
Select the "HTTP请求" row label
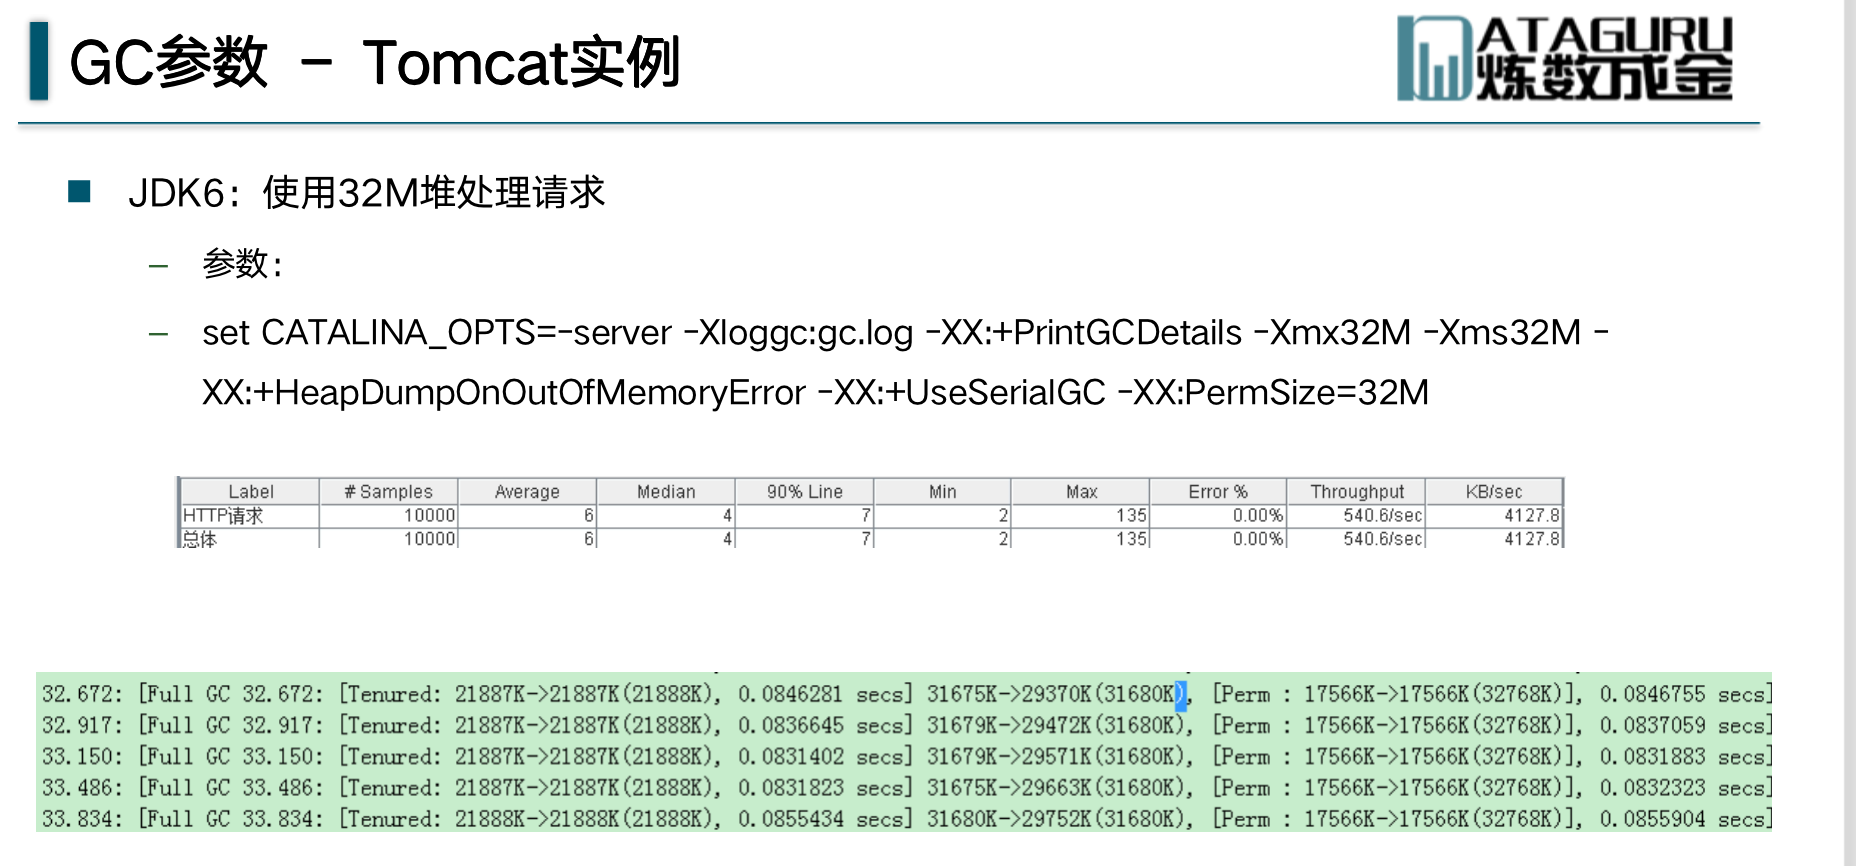pos(223,515)
